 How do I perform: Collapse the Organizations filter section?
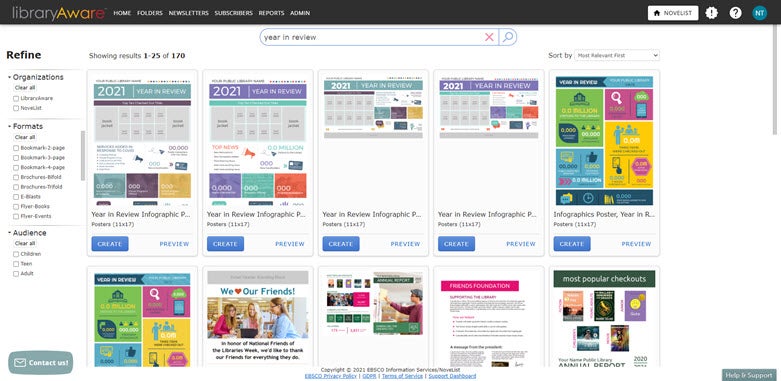point(9,77)
